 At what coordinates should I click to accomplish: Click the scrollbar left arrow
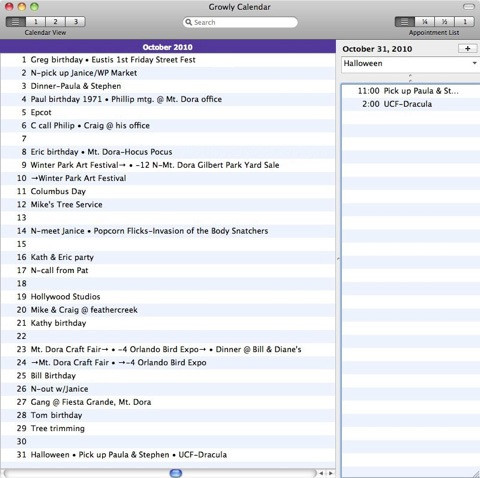[x=321, y=473]
